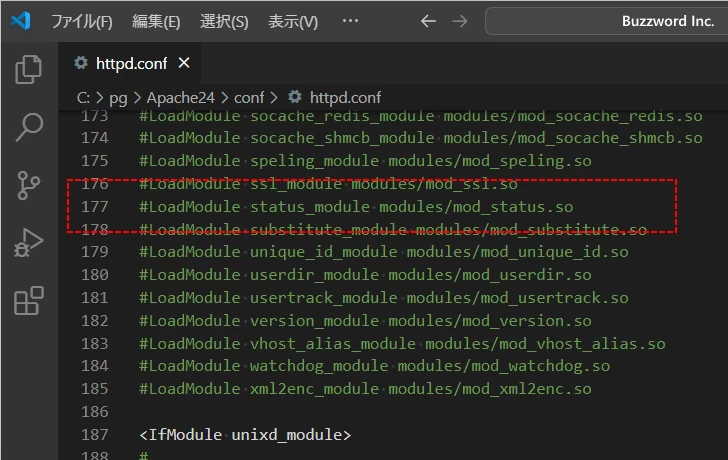Image resolution: width=728 pixels, height=460 pixels.
Task: Open the Extensions view
Action: pyautogui.click(x=29, y=301)
